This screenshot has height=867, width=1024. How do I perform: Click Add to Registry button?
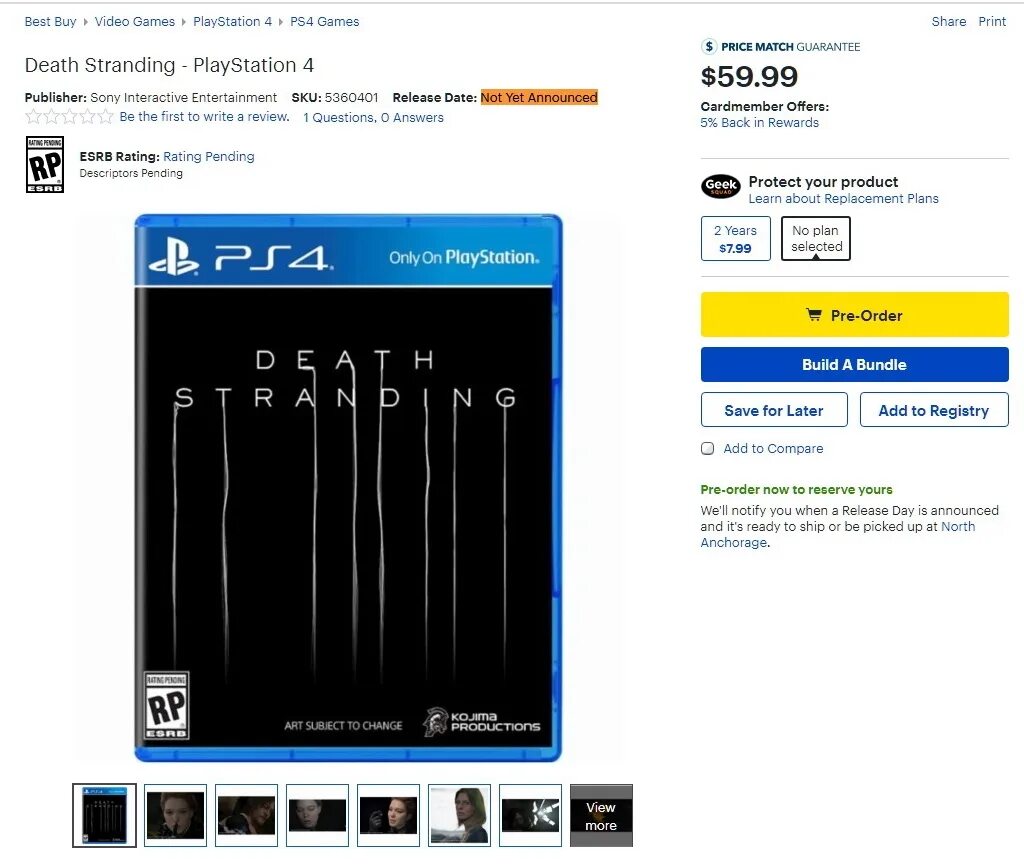[x=933, y=410]
